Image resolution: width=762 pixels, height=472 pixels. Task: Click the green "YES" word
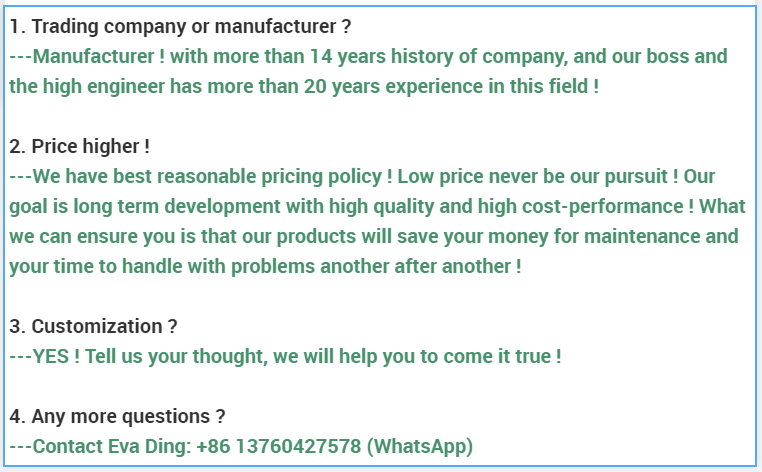[x=50, y=356]
